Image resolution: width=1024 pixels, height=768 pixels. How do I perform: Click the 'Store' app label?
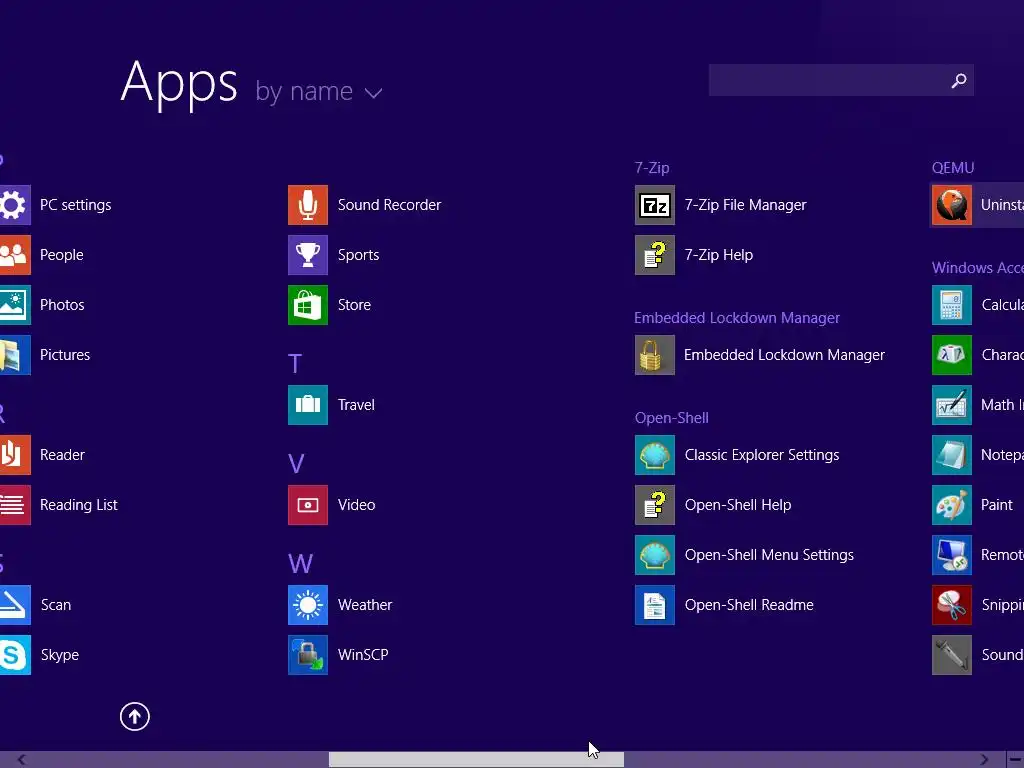click(354, 305)
